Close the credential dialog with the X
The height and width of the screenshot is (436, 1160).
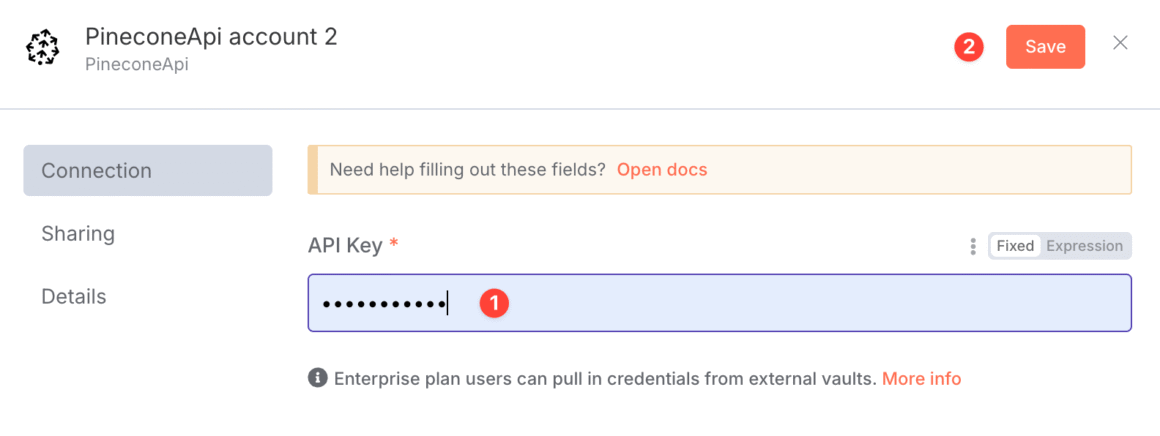(x=1120, y=43)
